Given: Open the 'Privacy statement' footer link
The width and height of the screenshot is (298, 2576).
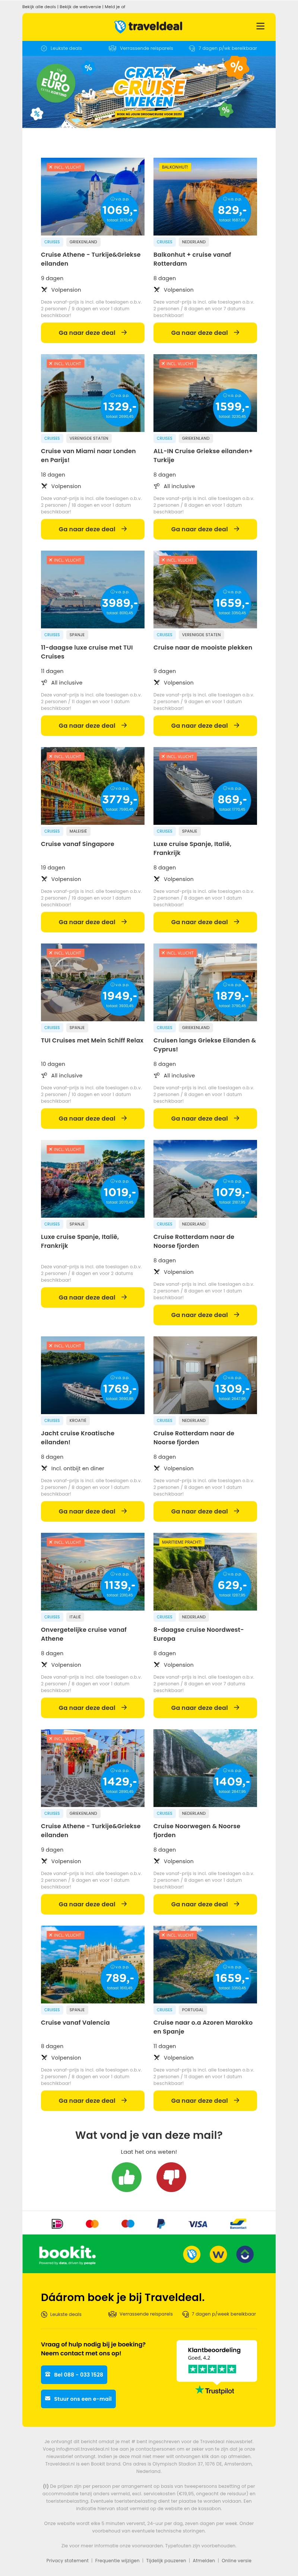Looking at the screenshot, I should pyautogui.click(x=67, y=2561).
